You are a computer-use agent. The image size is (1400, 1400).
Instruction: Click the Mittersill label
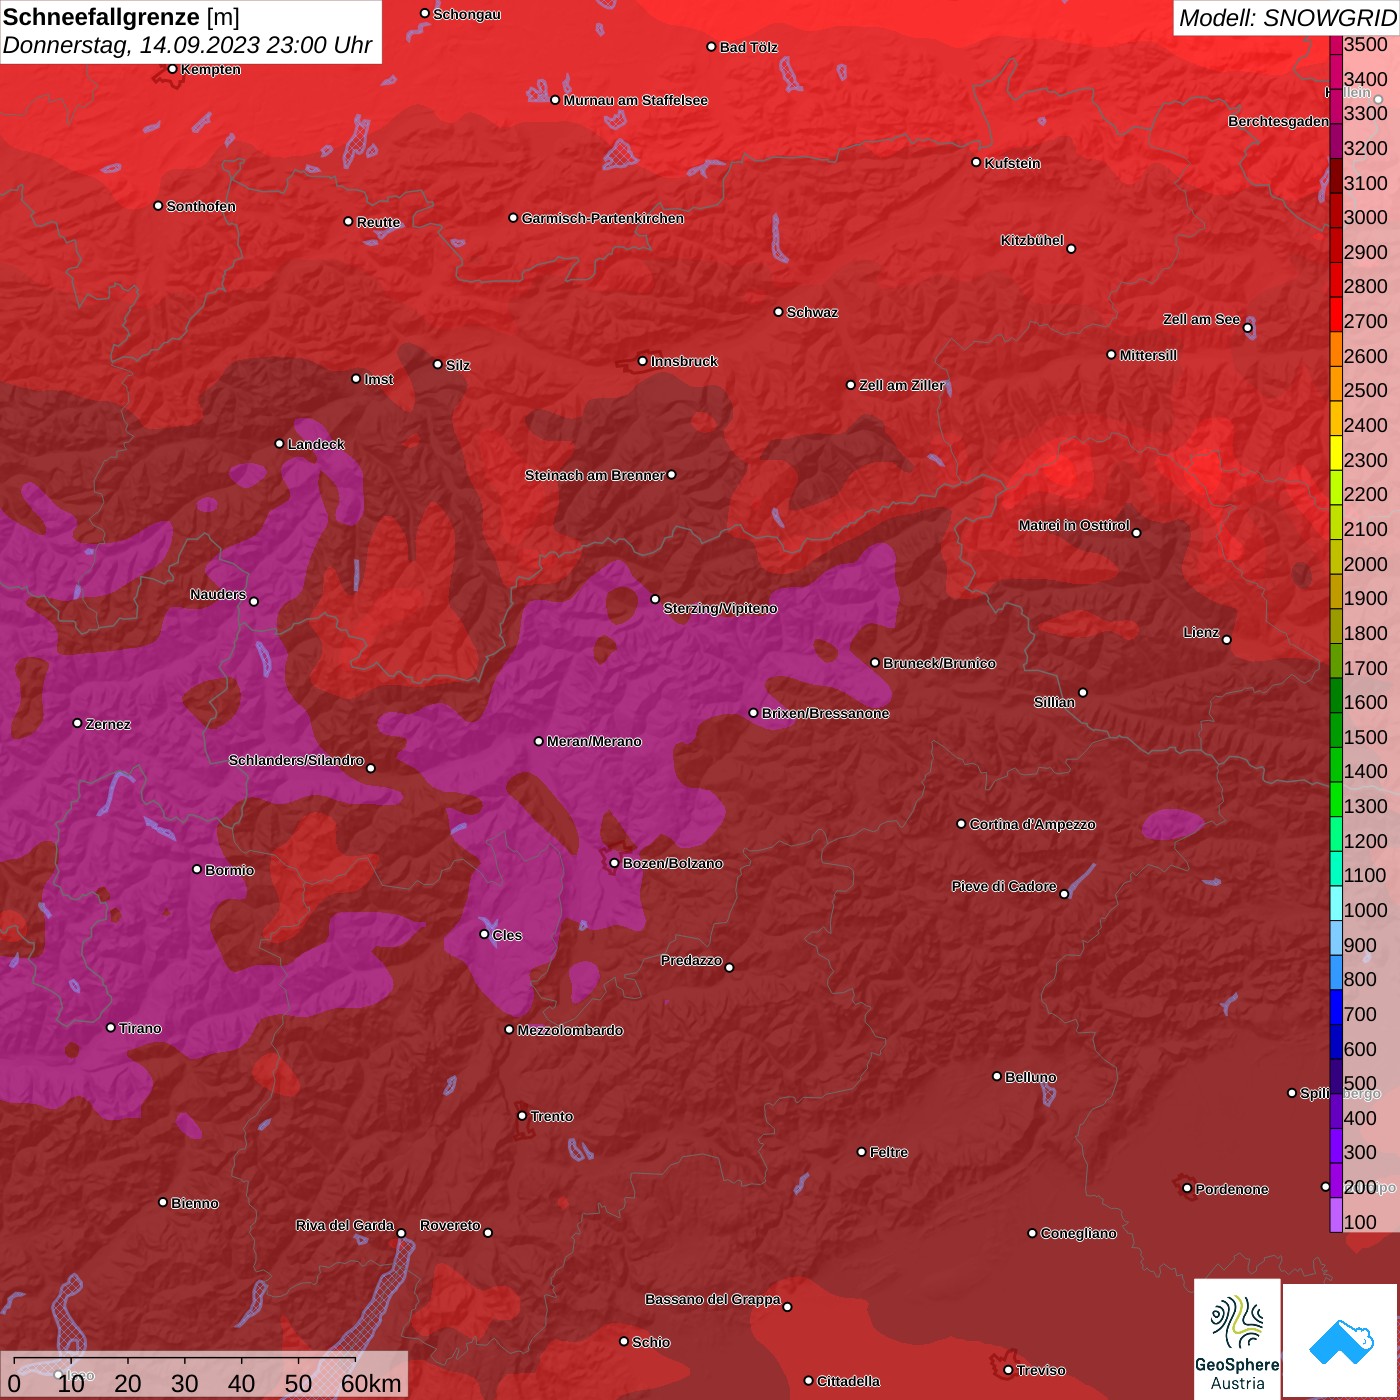1148,355
